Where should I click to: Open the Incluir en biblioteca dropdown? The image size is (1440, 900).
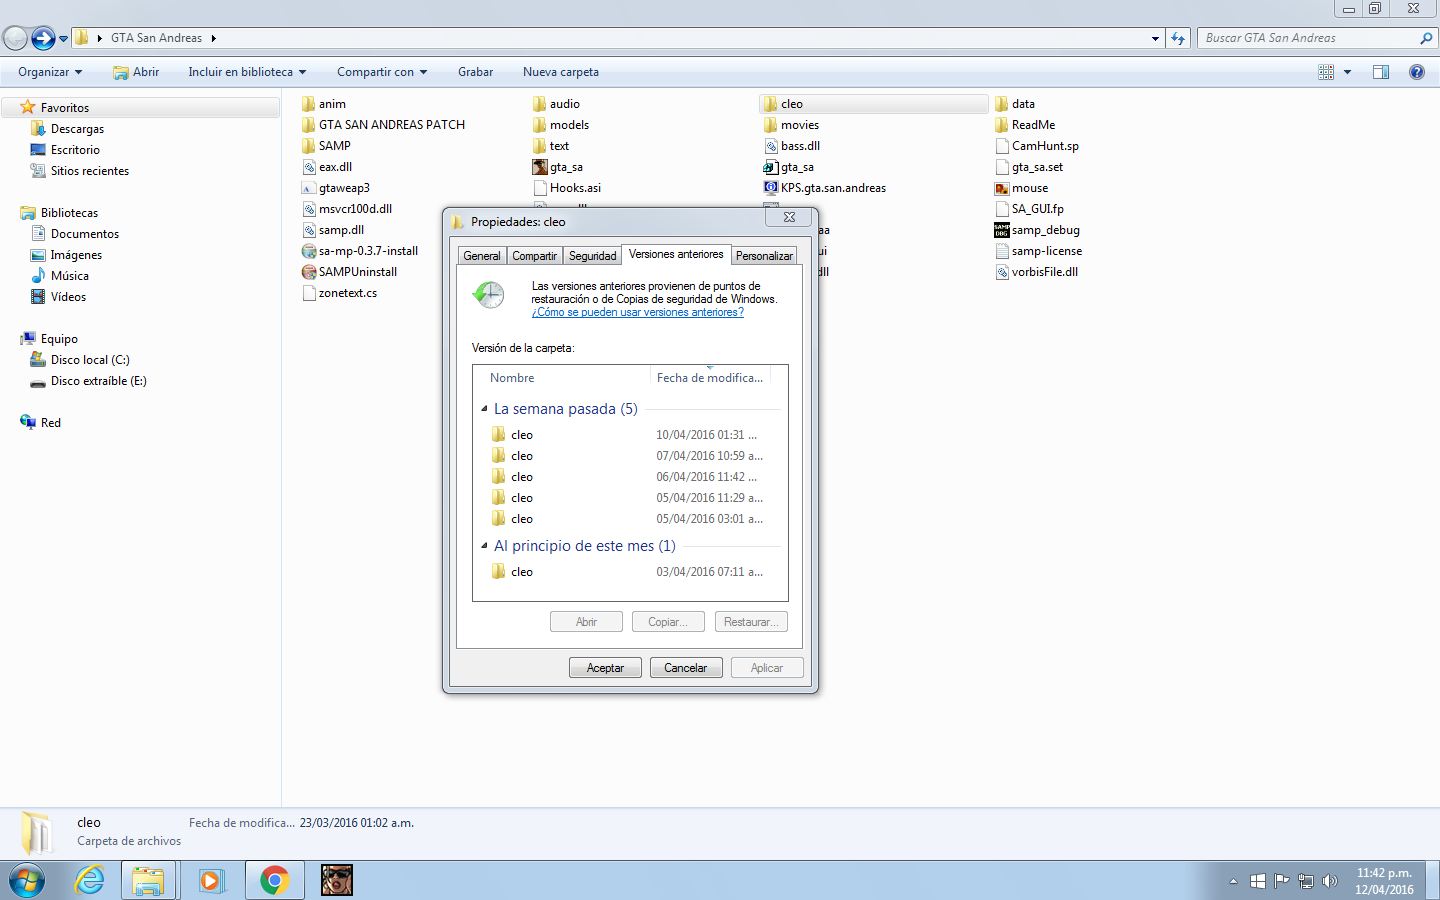247,72
